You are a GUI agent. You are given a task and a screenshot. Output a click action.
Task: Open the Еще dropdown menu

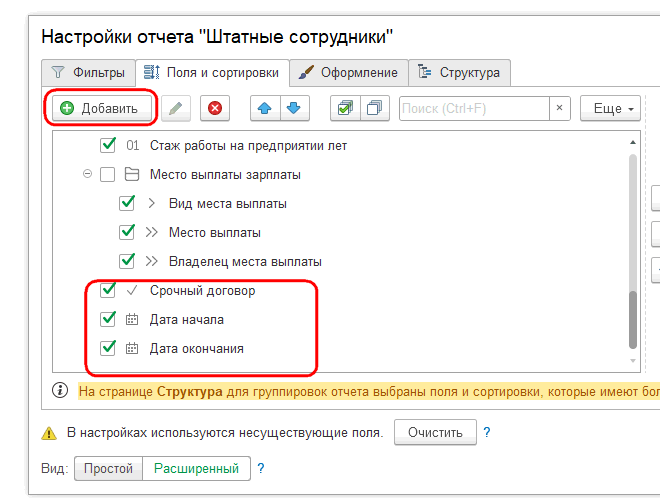click(610, 108)
